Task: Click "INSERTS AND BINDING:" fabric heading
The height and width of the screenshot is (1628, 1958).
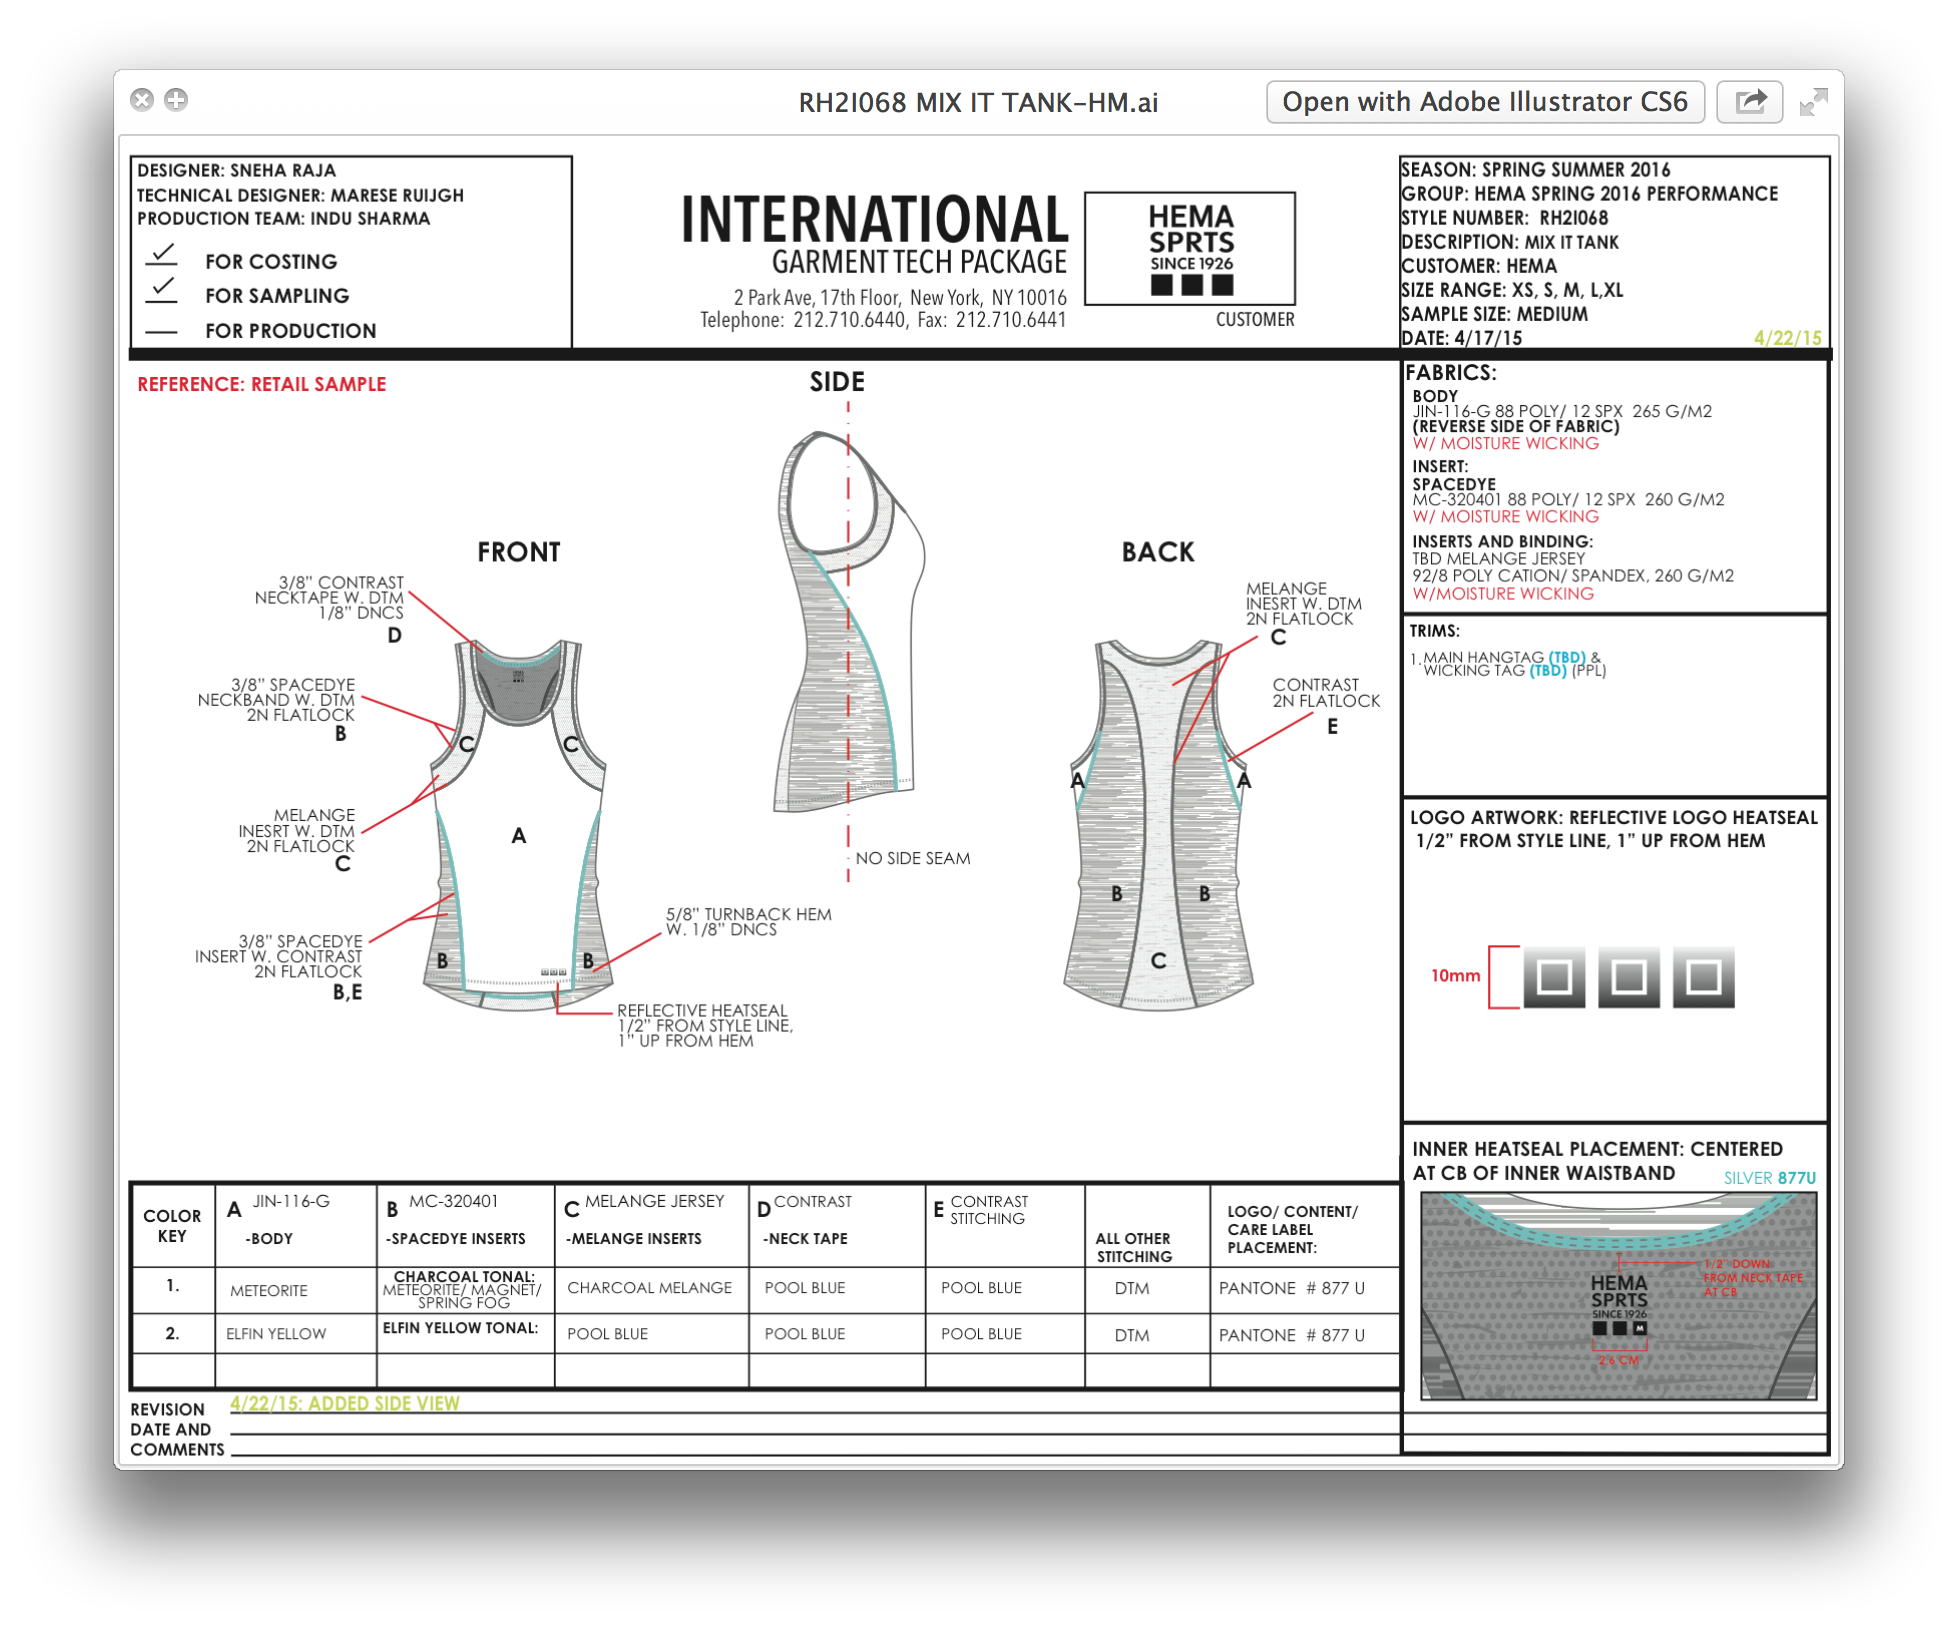Action: point(1502,541)
